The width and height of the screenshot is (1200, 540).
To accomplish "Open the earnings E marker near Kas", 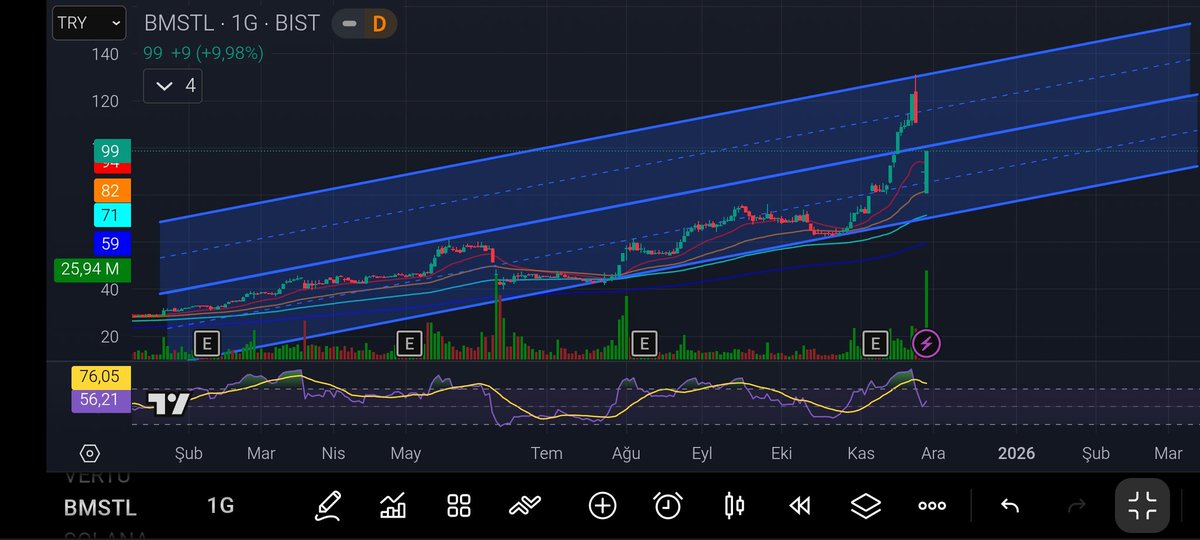I will coord(876,344).
